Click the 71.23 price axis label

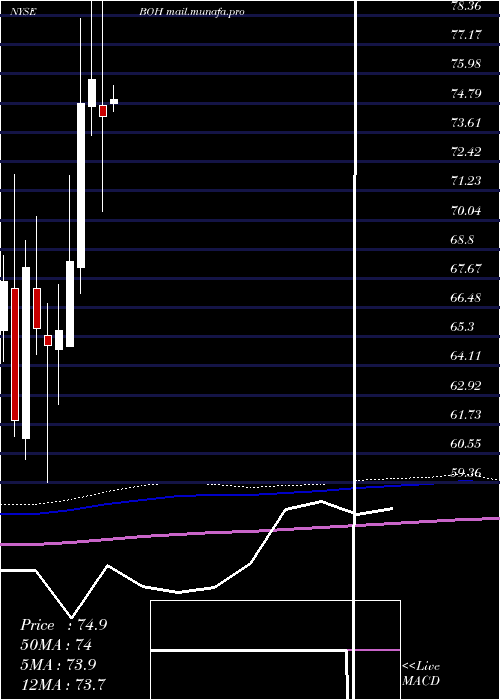click(466, 180)
